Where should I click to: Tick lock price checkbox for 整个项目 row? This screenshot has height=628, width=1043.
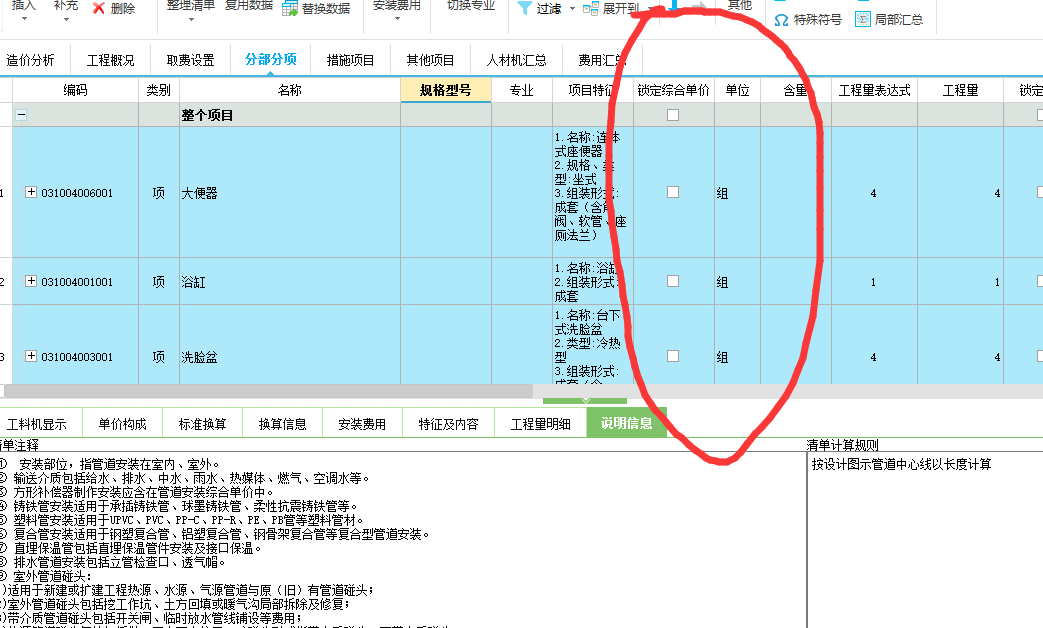point(673,115)
